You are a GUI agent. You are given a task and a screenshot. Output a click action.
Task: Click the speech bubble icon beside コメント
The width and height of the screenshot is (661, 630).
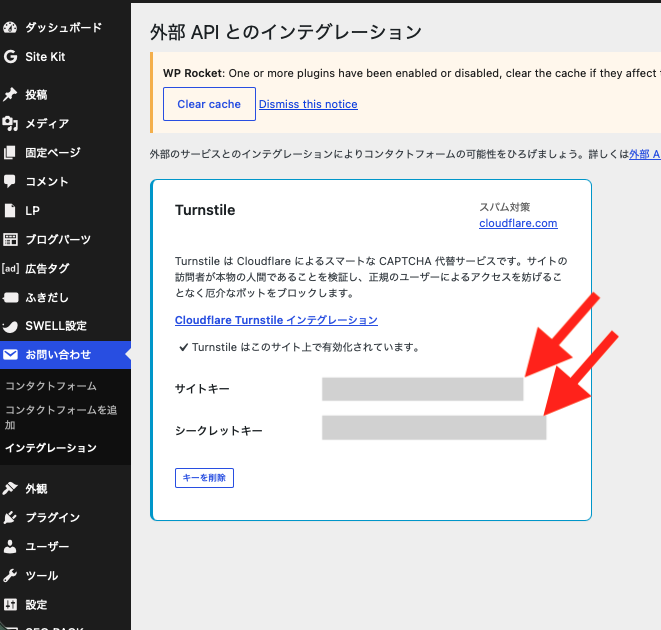point(10,181)
